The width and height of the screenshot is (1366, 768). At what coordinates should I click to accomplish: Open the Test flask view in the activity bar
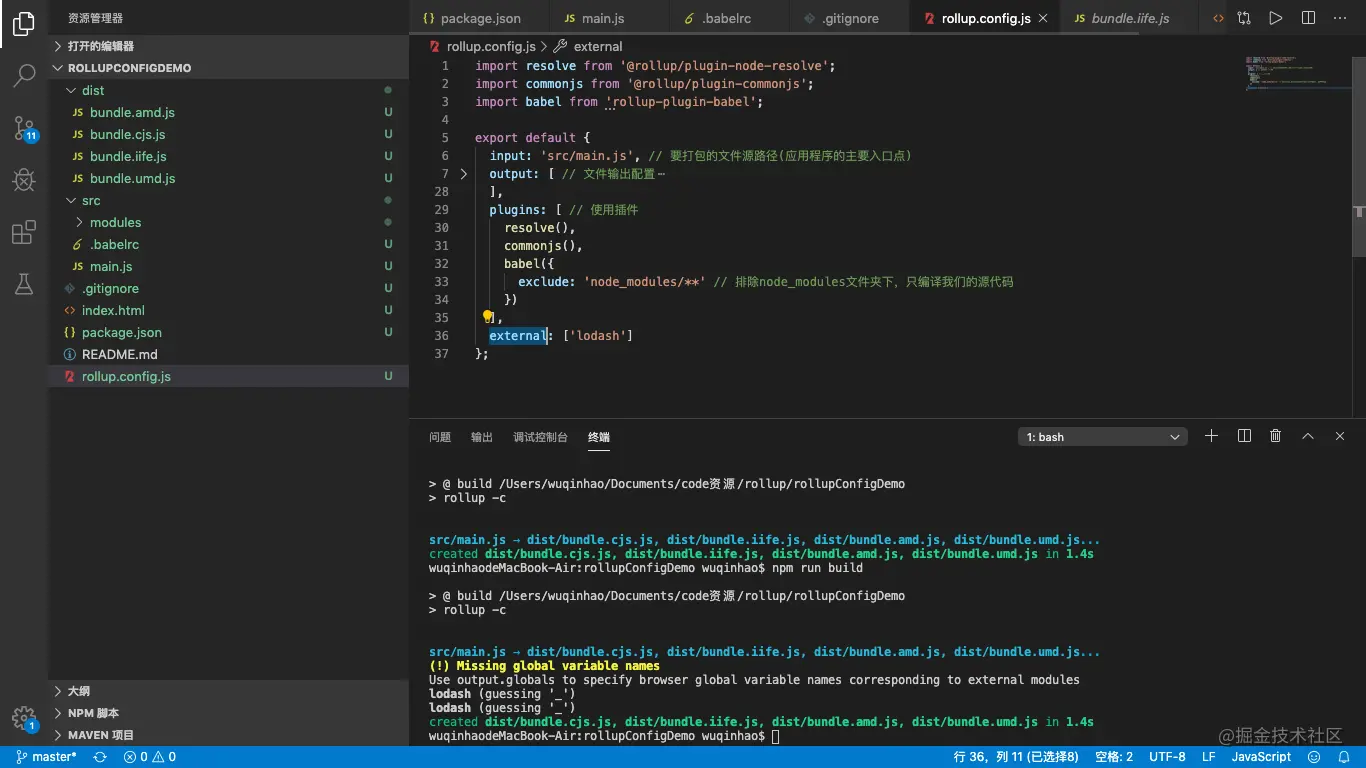tap(24, 284)
